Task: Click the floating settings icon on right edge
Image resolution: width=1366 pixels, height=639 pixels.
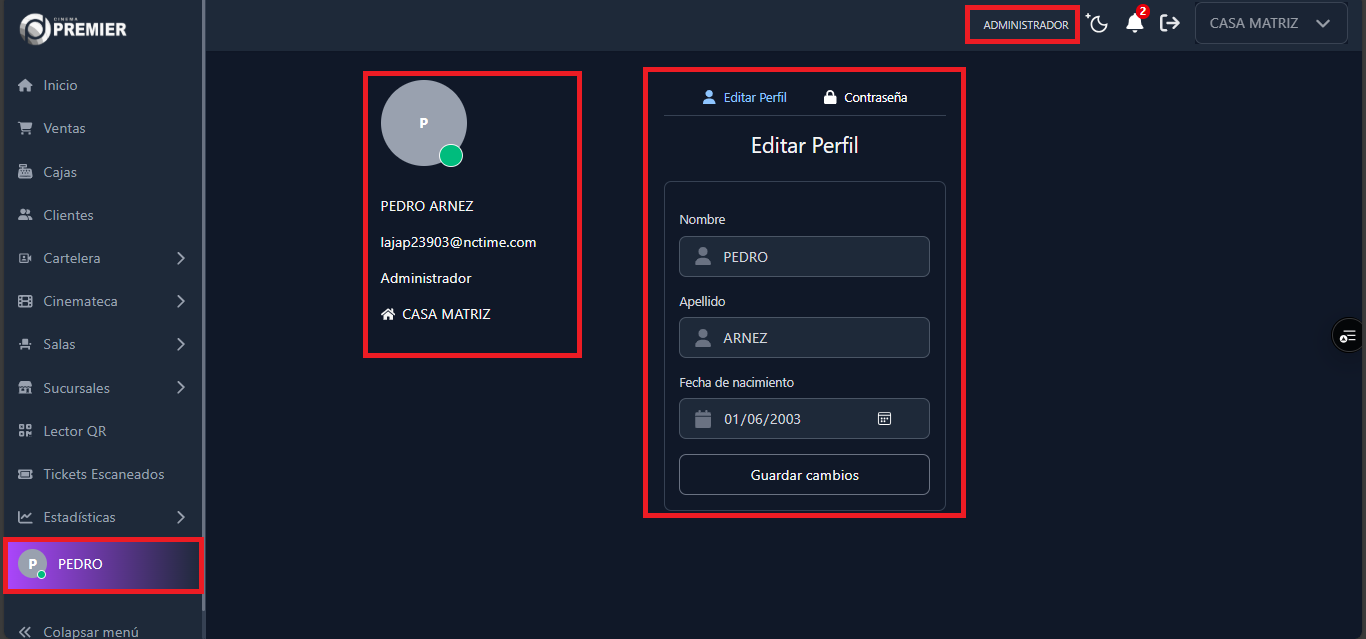Action: [1349, 336]
